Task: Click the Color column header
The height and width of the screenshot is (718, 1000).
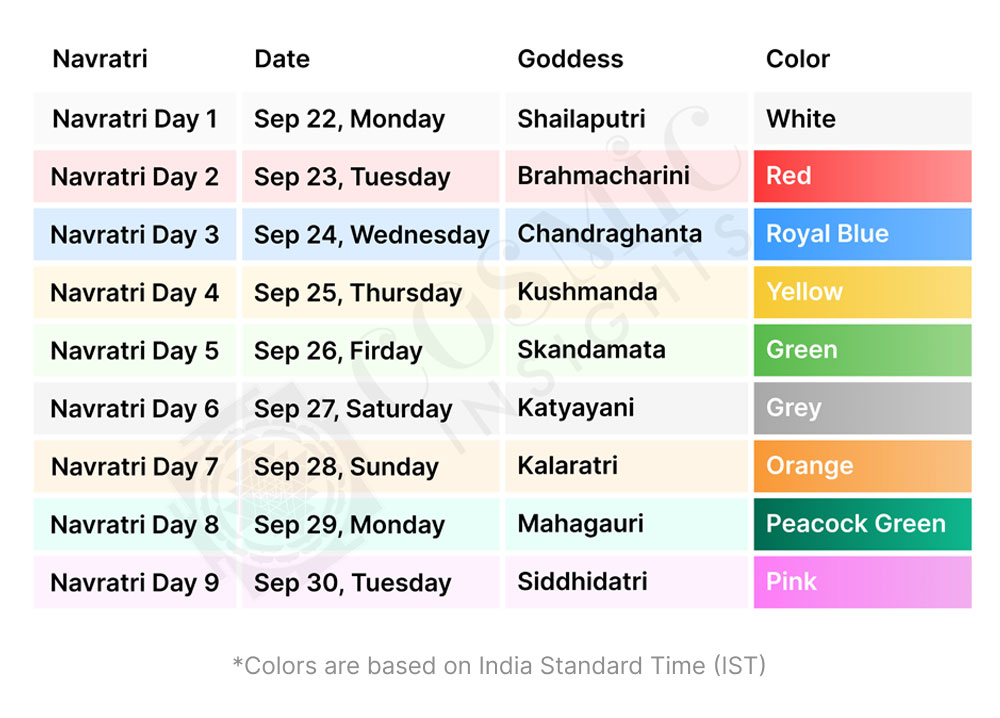Action: [798, 59]
